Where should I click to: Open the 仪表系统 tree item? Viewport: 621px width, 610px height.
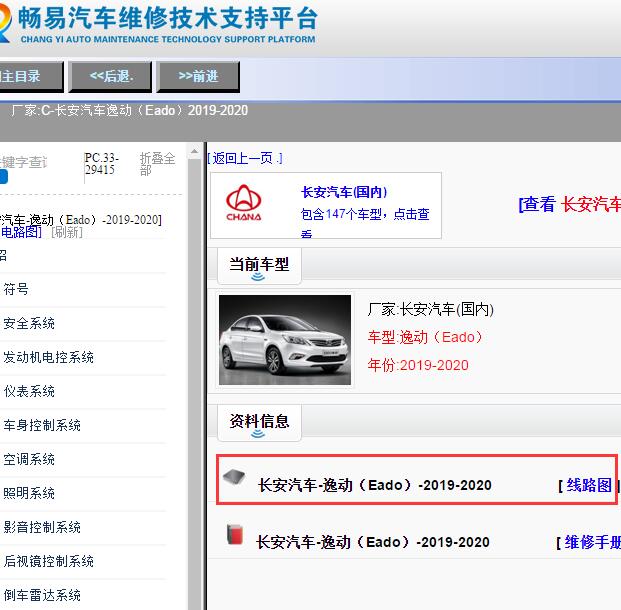pos(29,391)
